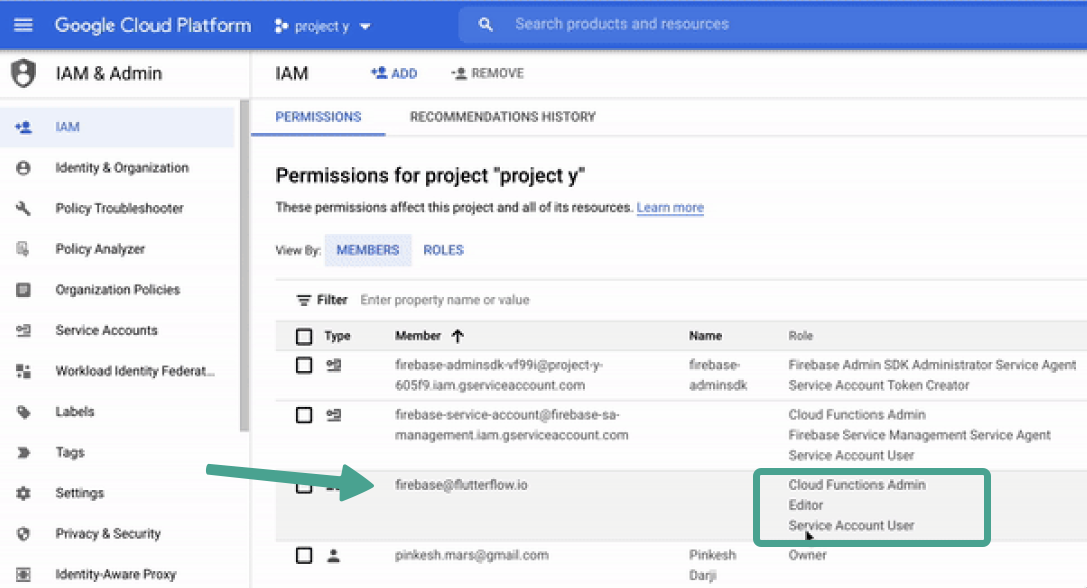
Task: Check the firebase-adminsdk member row checkbox
Action: pos(304,365)
